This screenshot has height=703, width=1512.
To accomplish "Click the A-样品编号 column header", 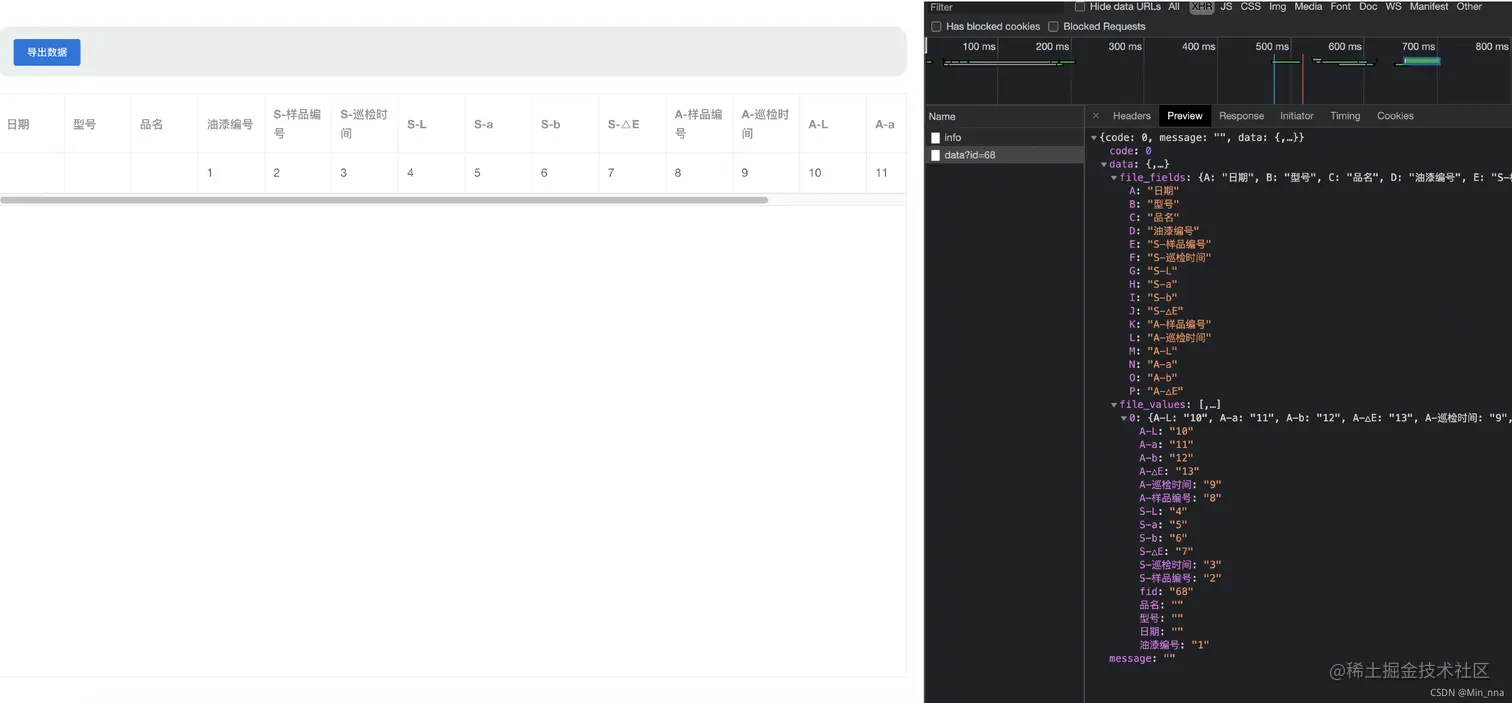I will 699,124.
